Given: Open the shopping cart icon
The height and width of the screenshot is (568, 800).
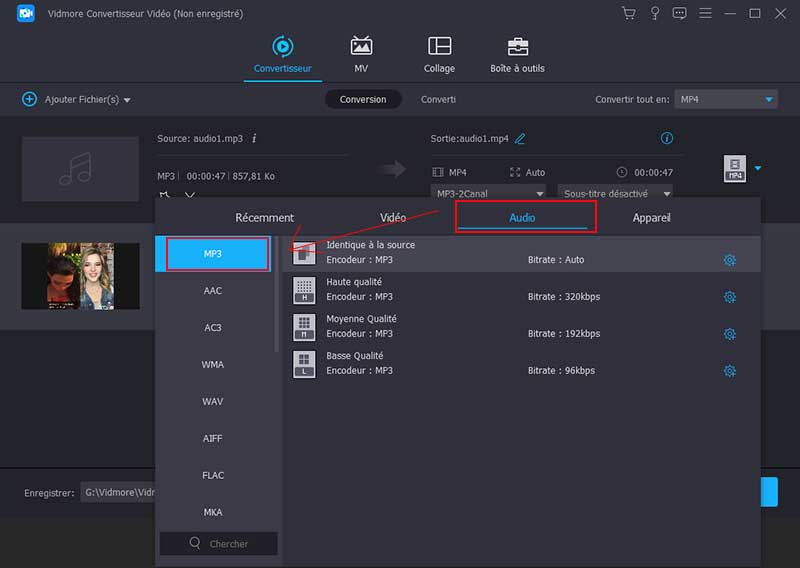Looking at the screenshot, I should (x=629, y=13).
